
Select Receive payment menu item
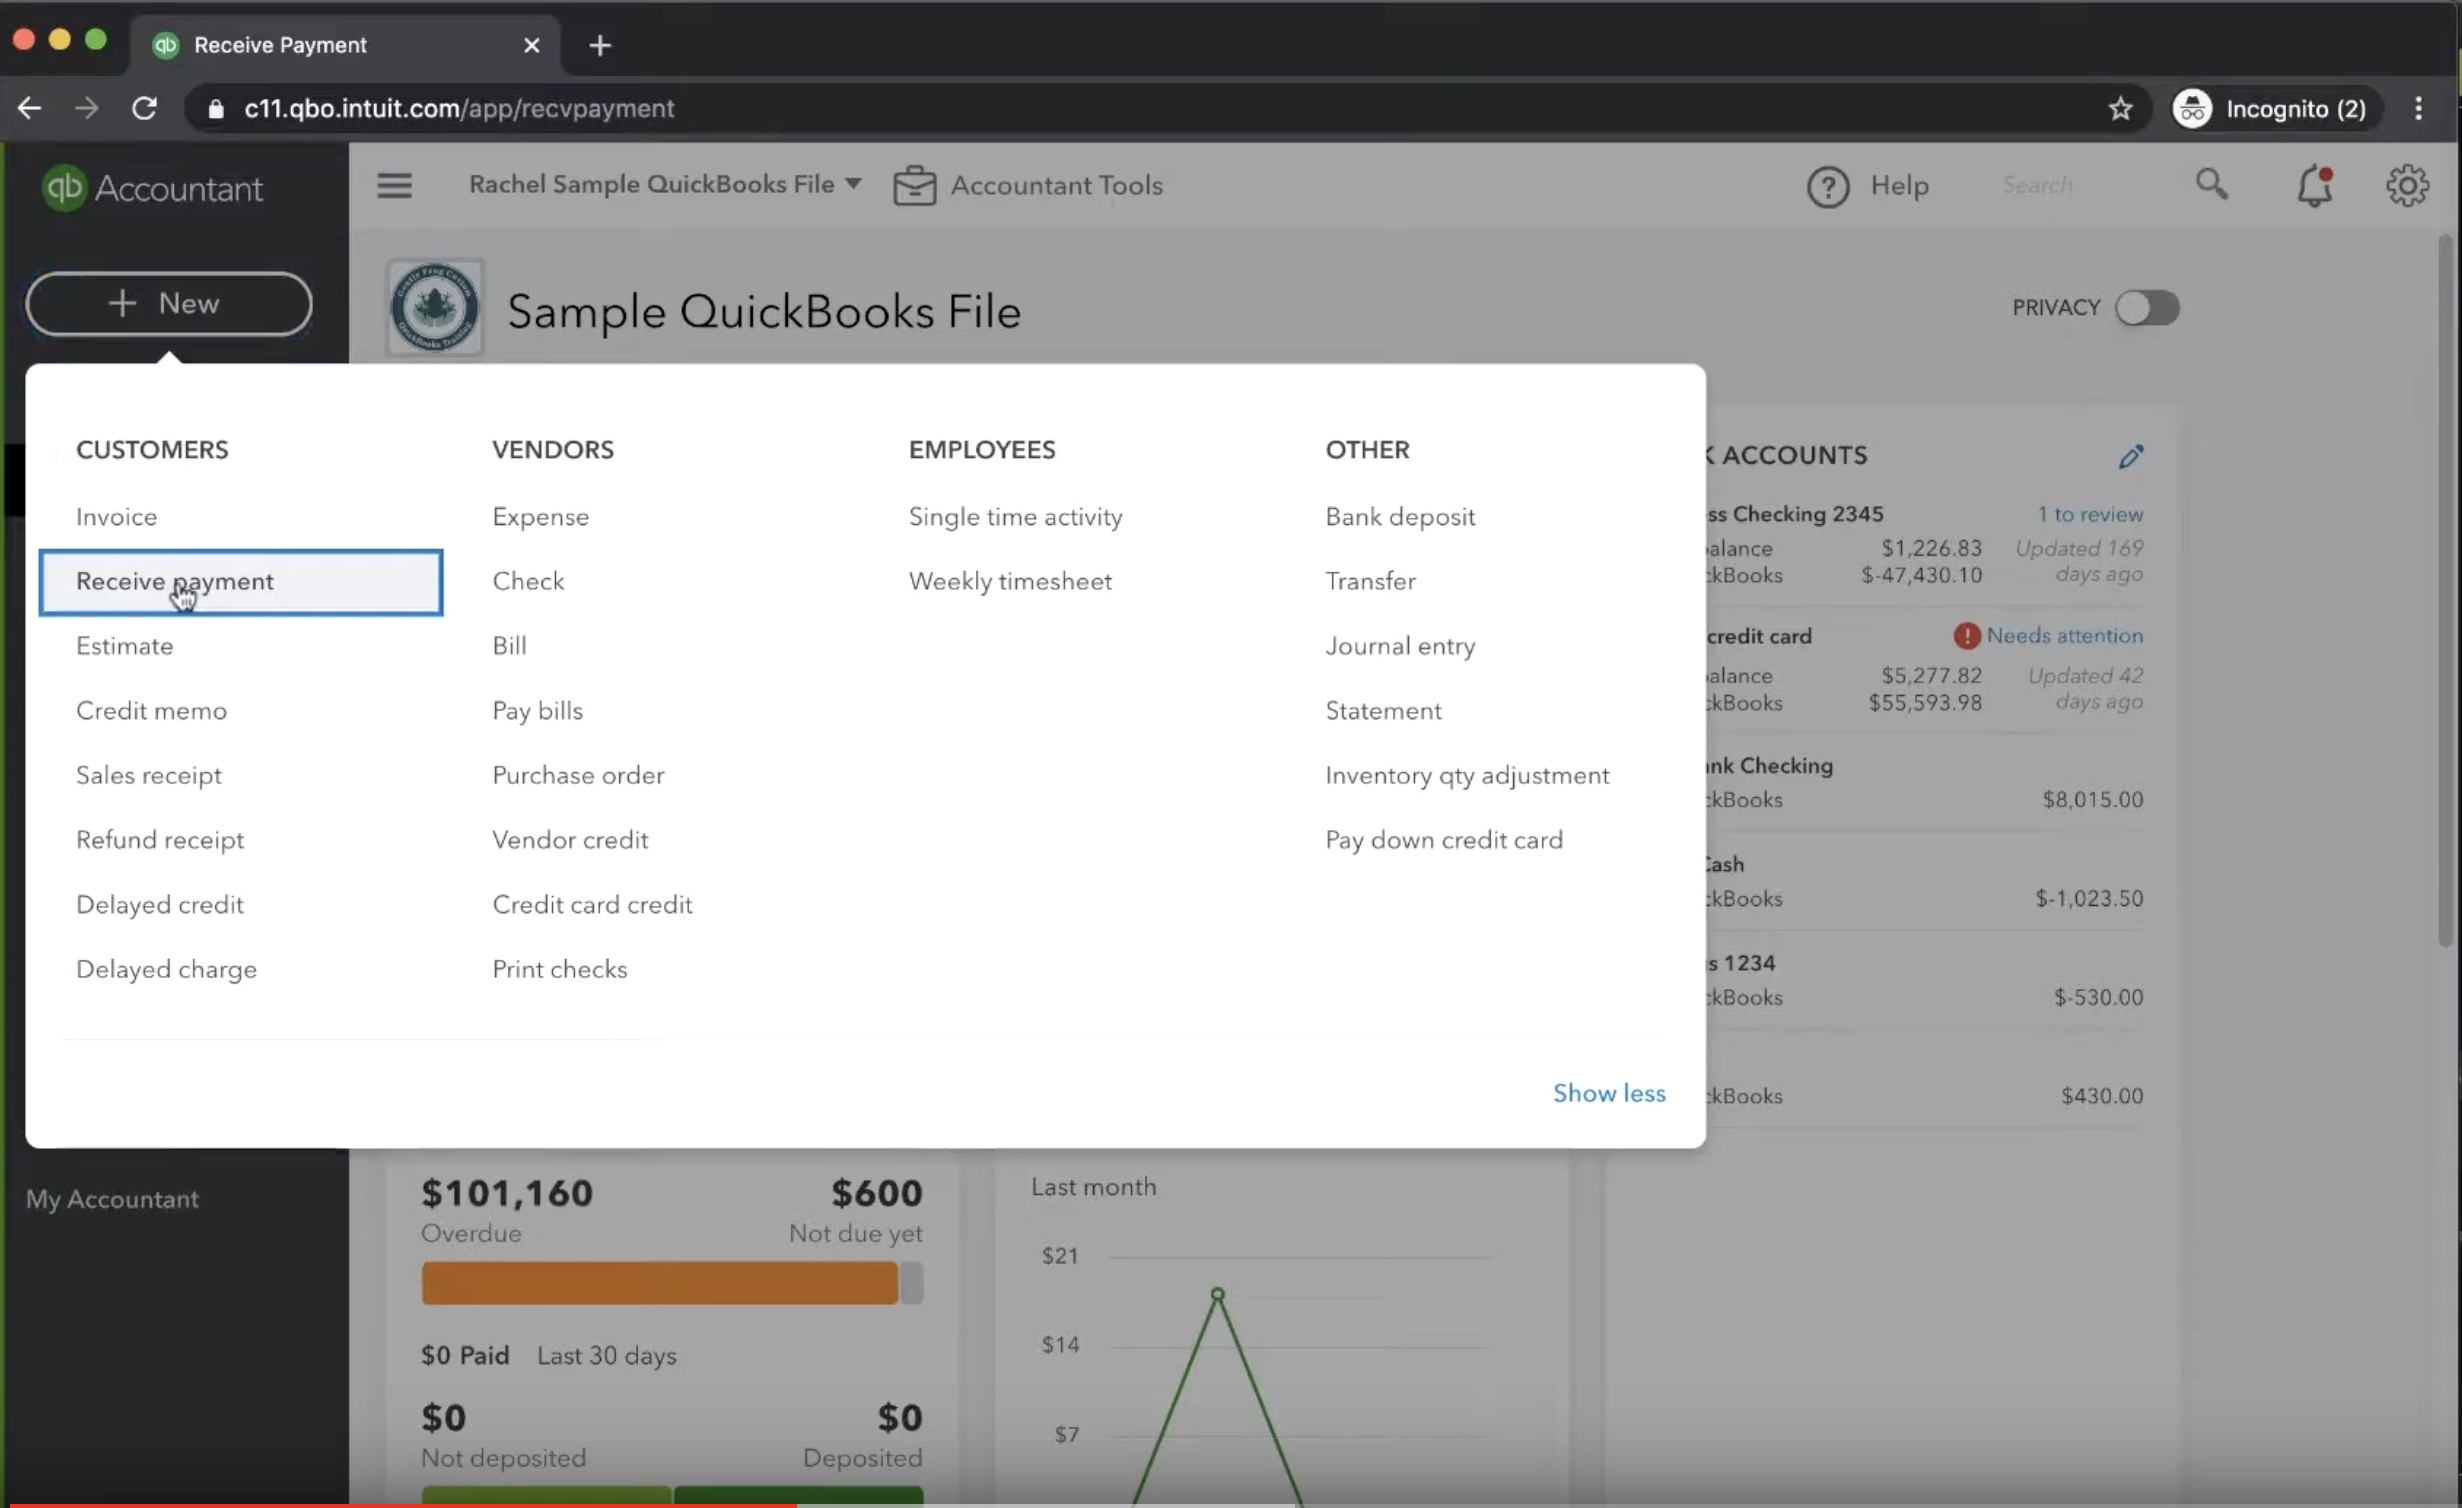coord(241,581)
